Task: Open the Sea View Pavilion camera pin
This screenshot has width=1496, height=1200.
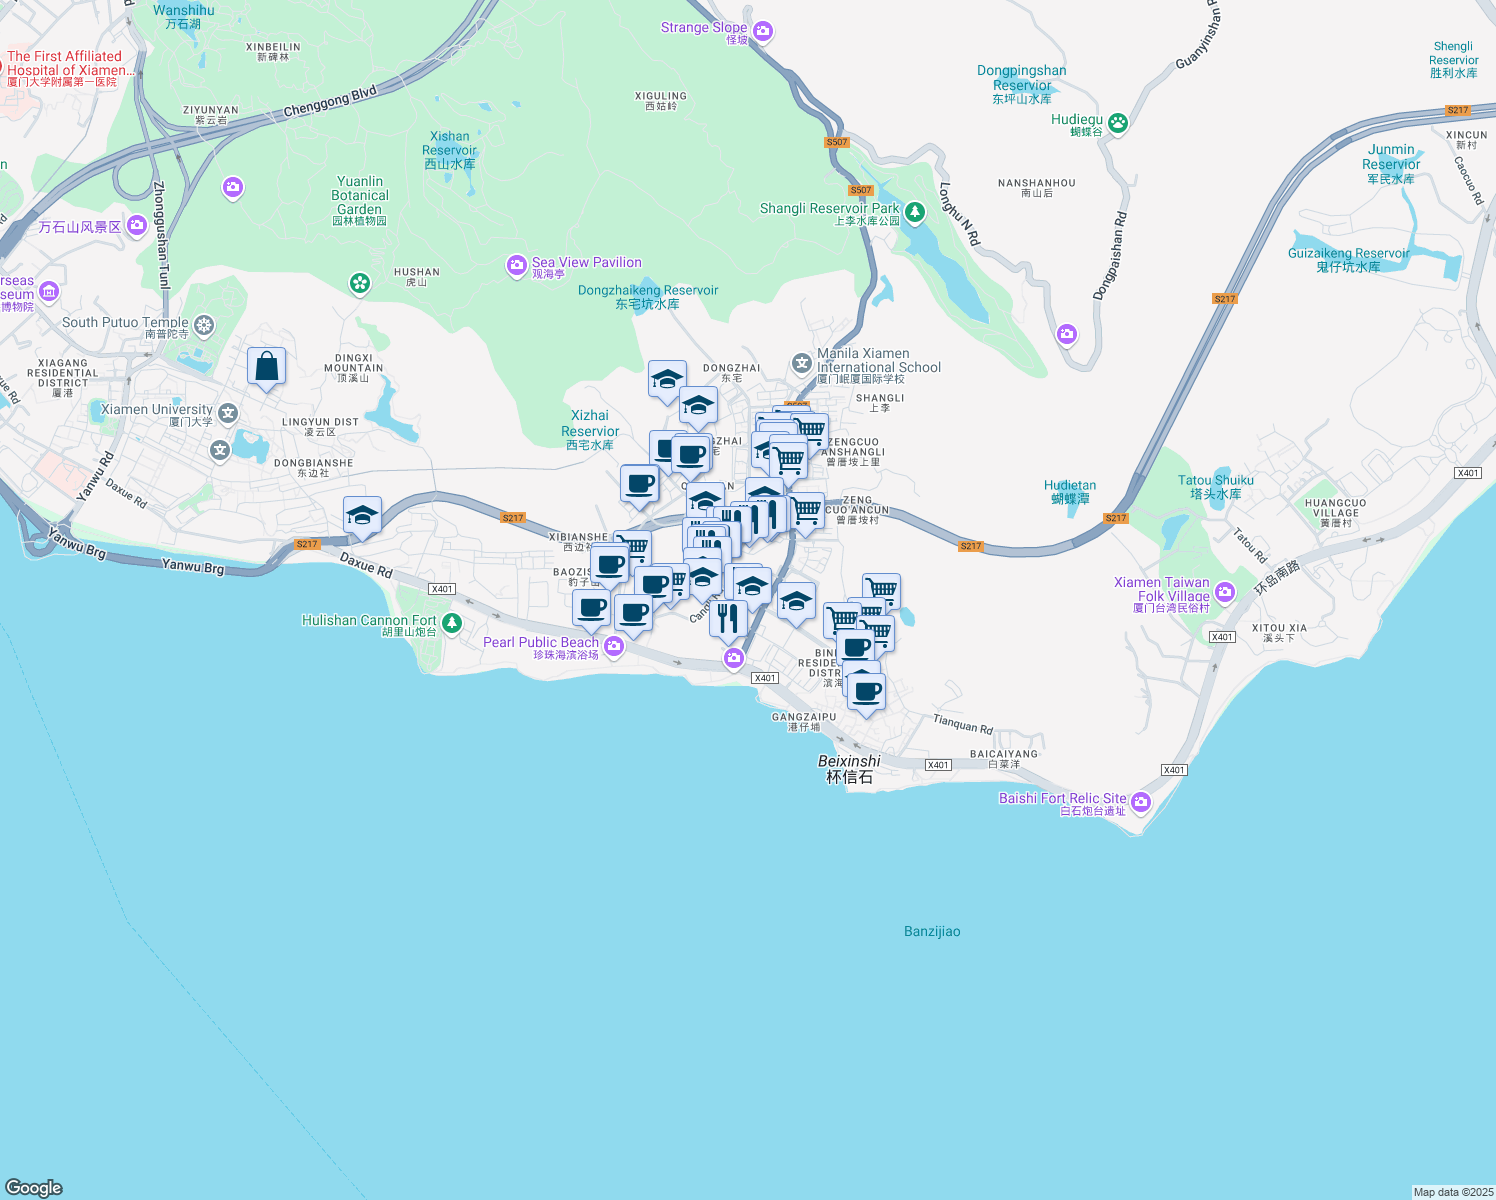Action: [x=516, y=265]
